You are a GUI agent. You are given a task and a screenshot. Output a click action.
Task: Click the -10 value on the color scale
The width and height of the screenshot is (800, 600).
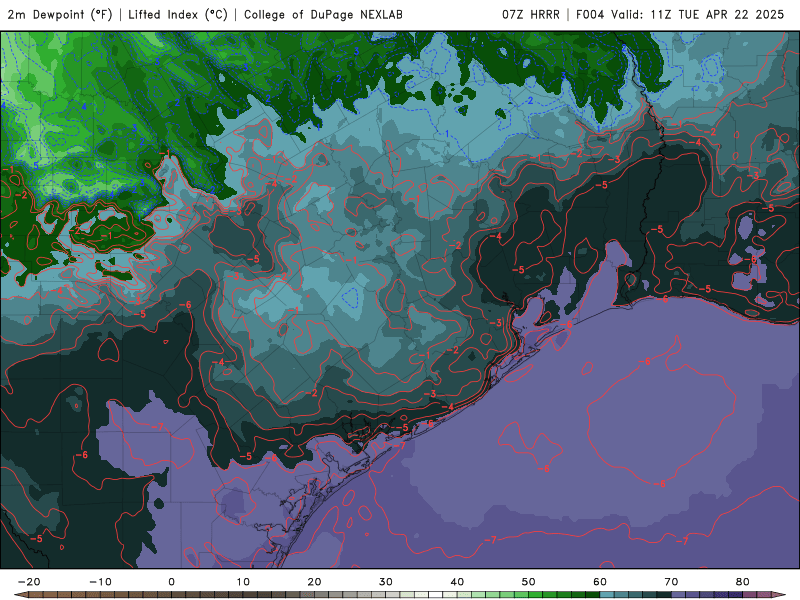100,581
